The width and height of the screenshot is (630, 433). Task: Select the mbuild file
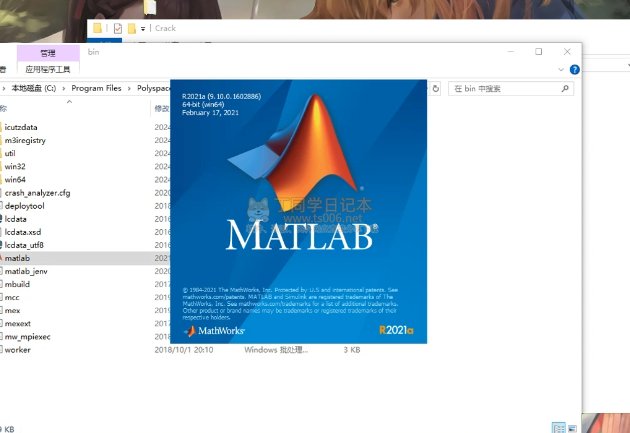coord(17,284)
